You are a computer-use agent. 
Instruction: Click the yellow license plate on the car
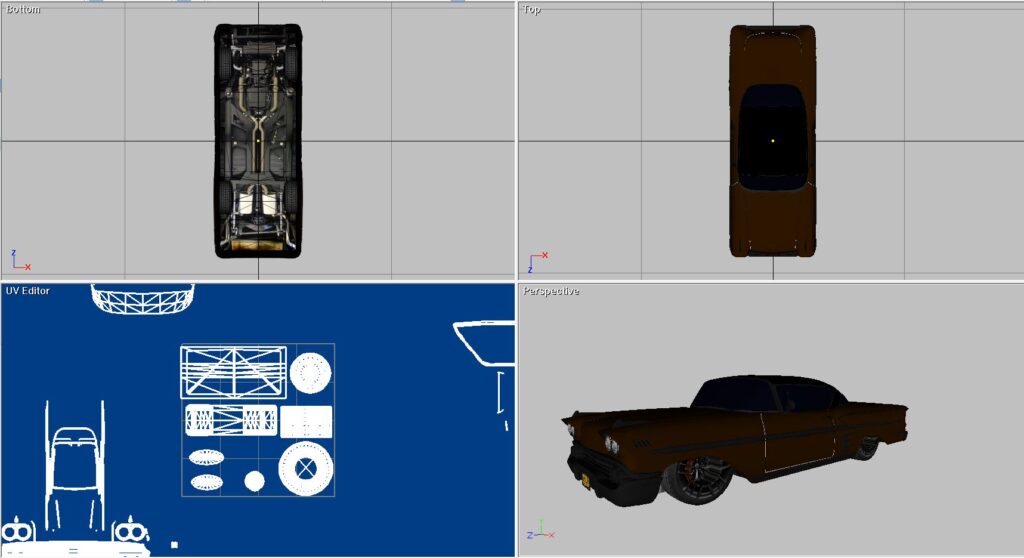(587, 481)
